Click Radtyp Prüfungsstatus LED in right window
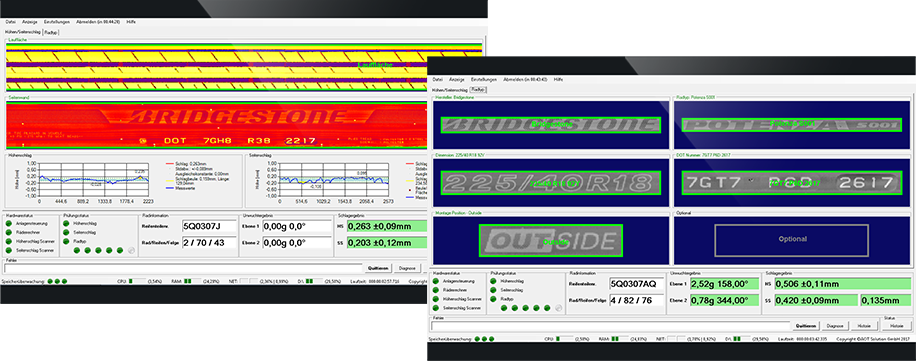 [x=494, y=299]
